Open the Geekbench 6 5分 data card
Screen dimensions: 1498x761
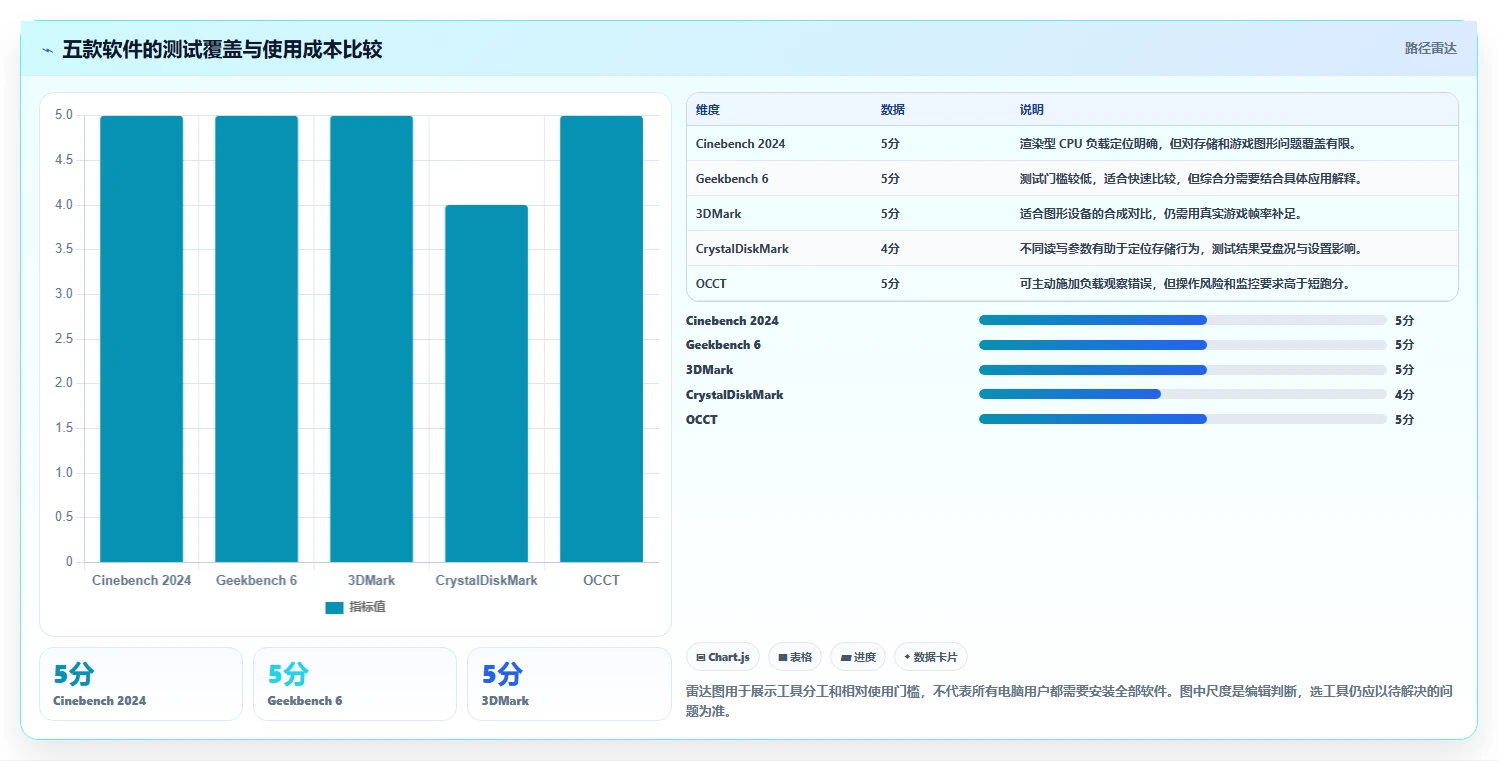pyautogui.click(x=355, y=684)
